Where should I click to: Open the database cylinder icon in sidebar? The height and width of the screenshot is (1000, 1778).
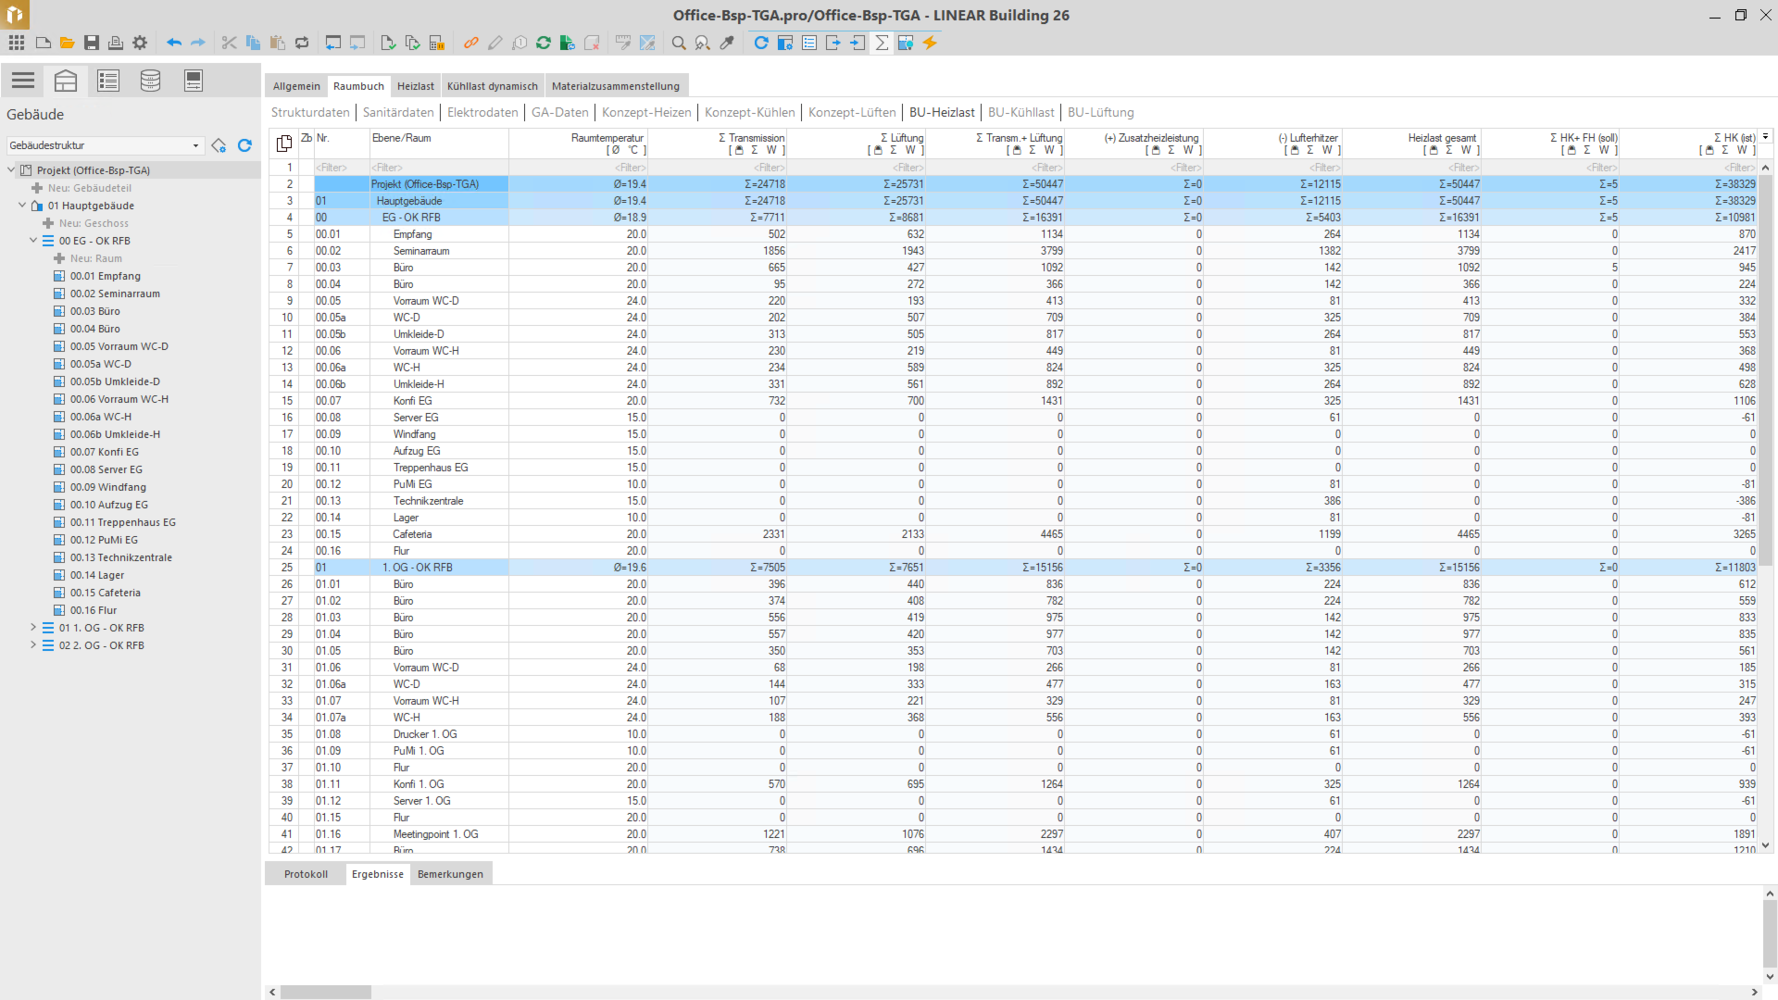[150, 81]
